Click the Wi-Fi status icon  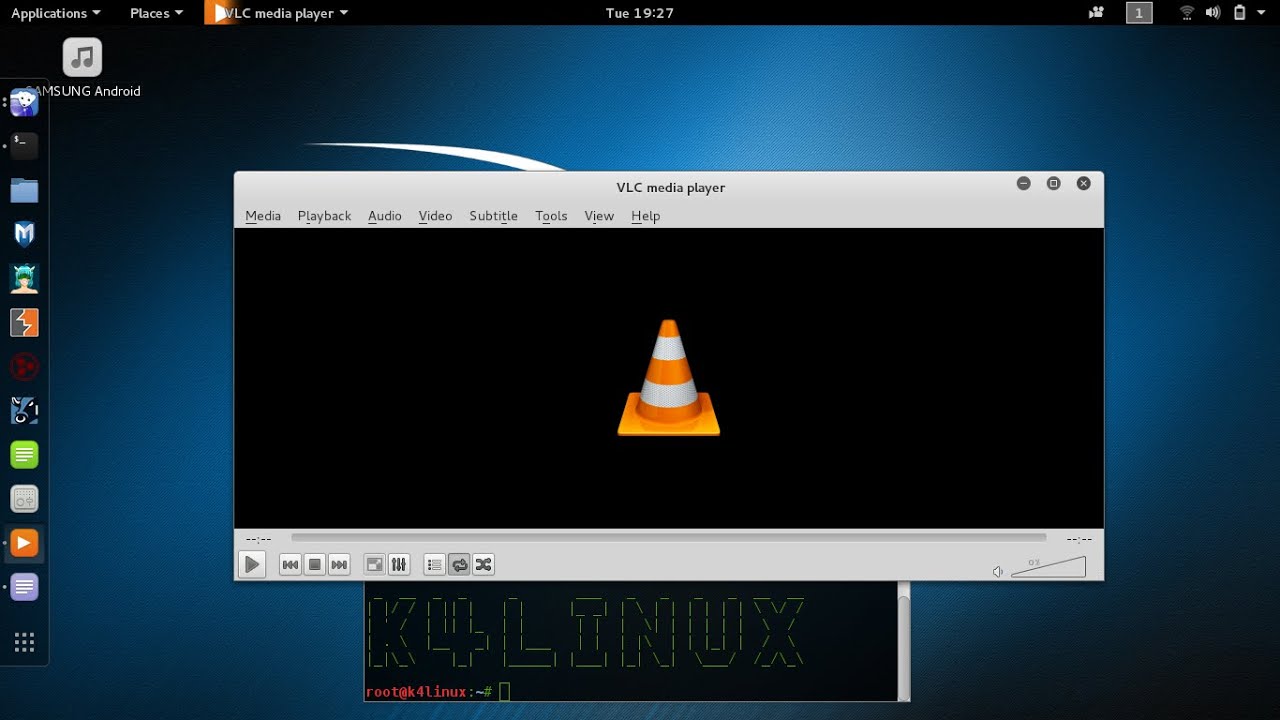pyautogui.click(x=1187, y=13)
